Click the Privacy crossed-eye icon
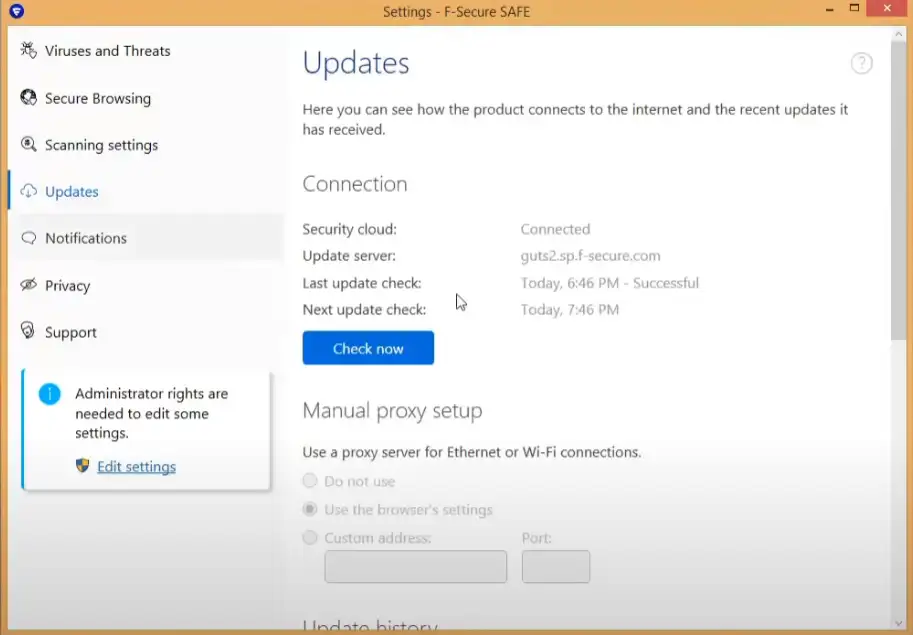This screenshot has height=635, width=913. 28,285
